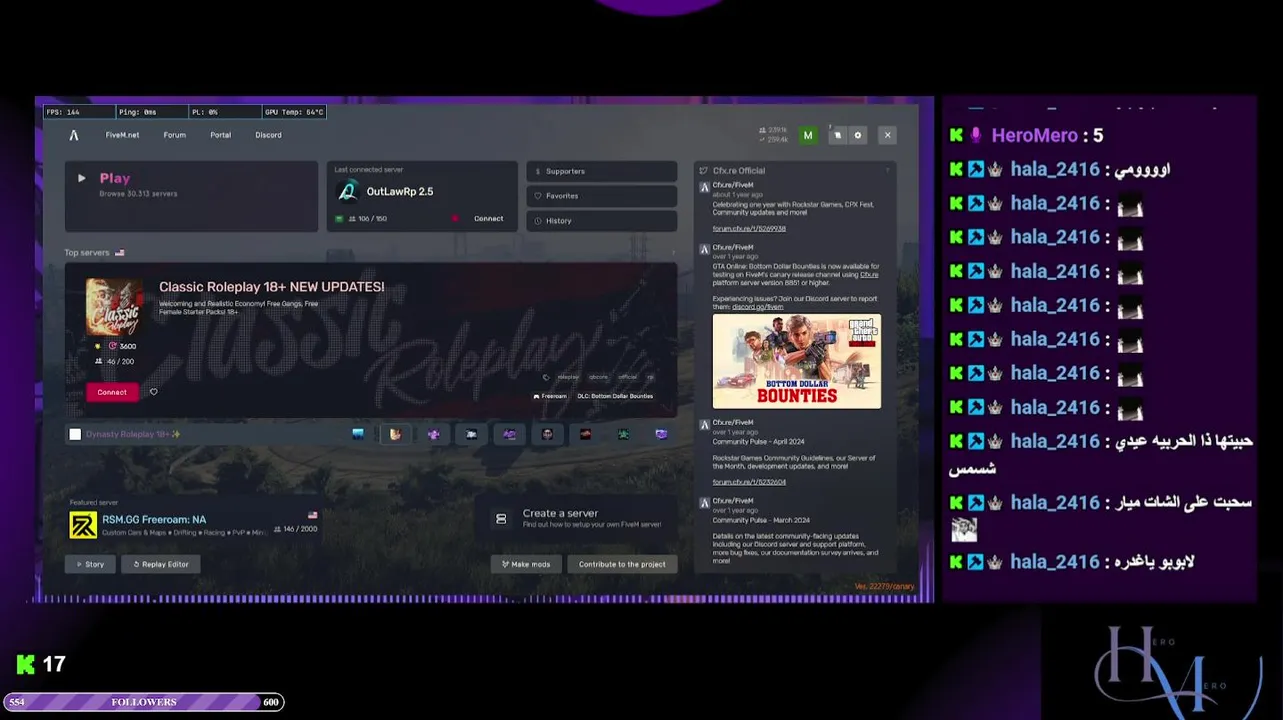
Task: Open the forum.cfx.re/t/5232604 link
Action: click(749, 482)
